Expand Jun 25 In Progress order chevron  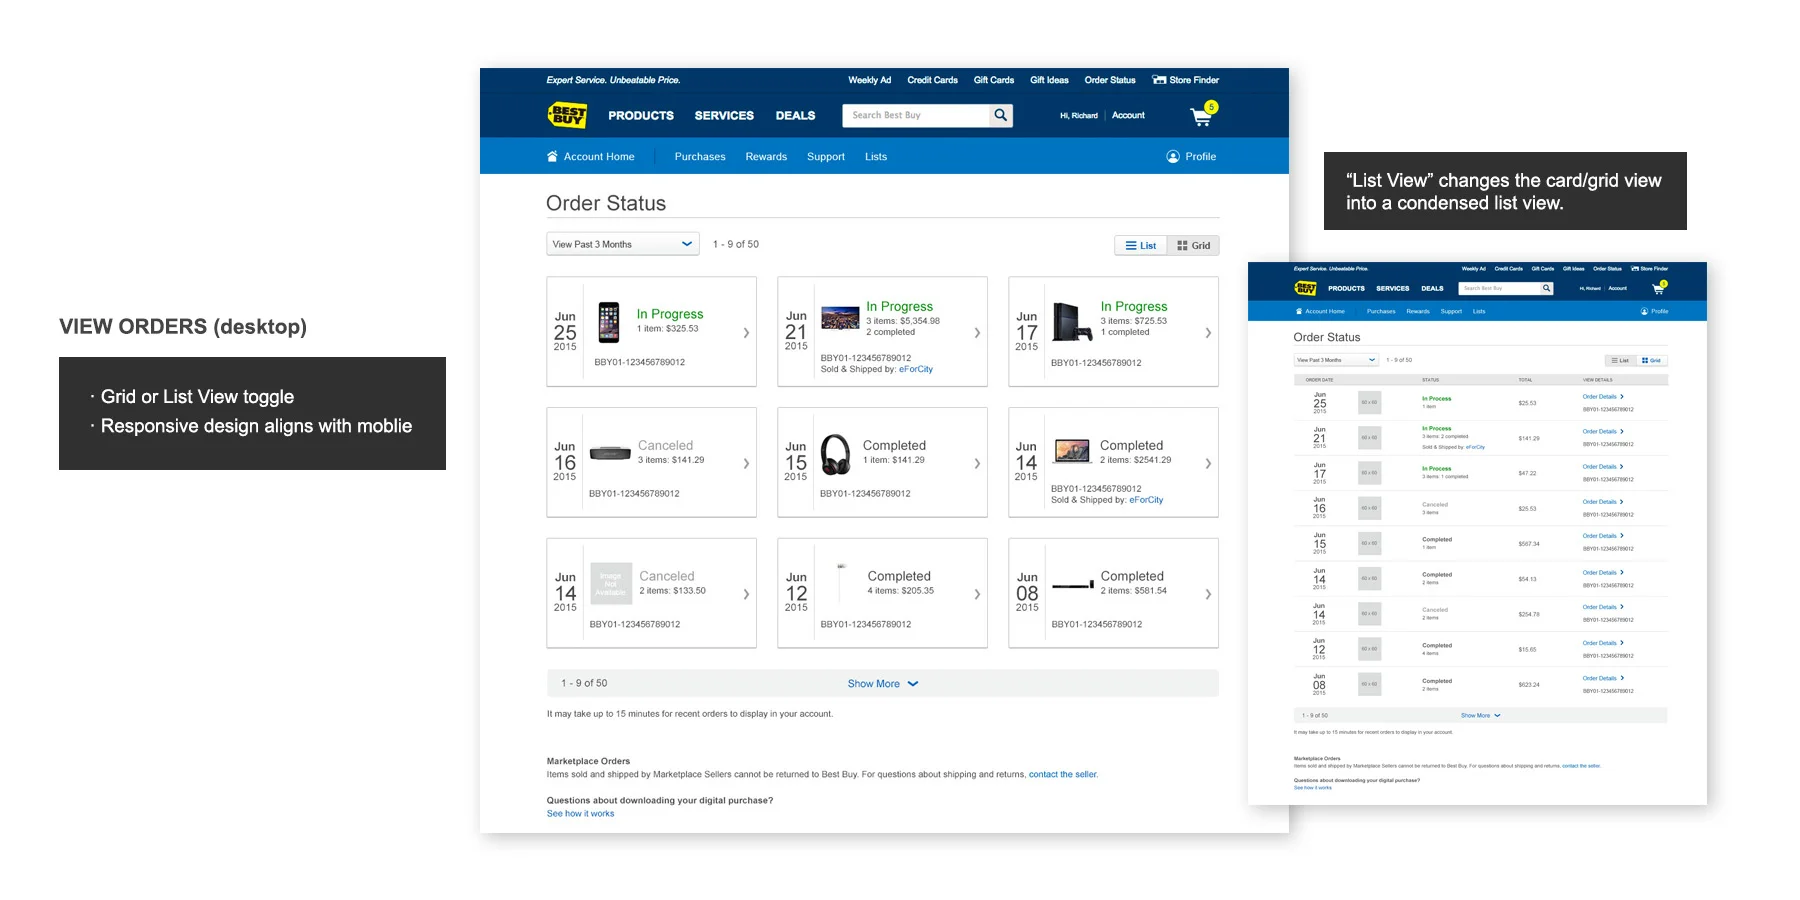tap(746, 333)
